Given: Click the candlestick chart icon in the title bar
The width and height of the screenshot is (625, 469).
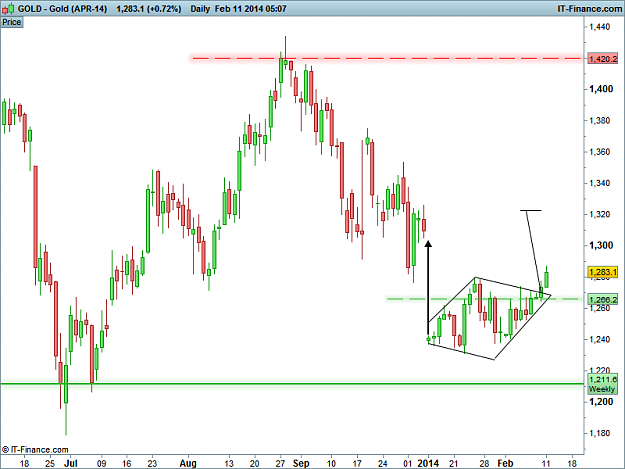Looking at the screenshot, I should (8, 8).
